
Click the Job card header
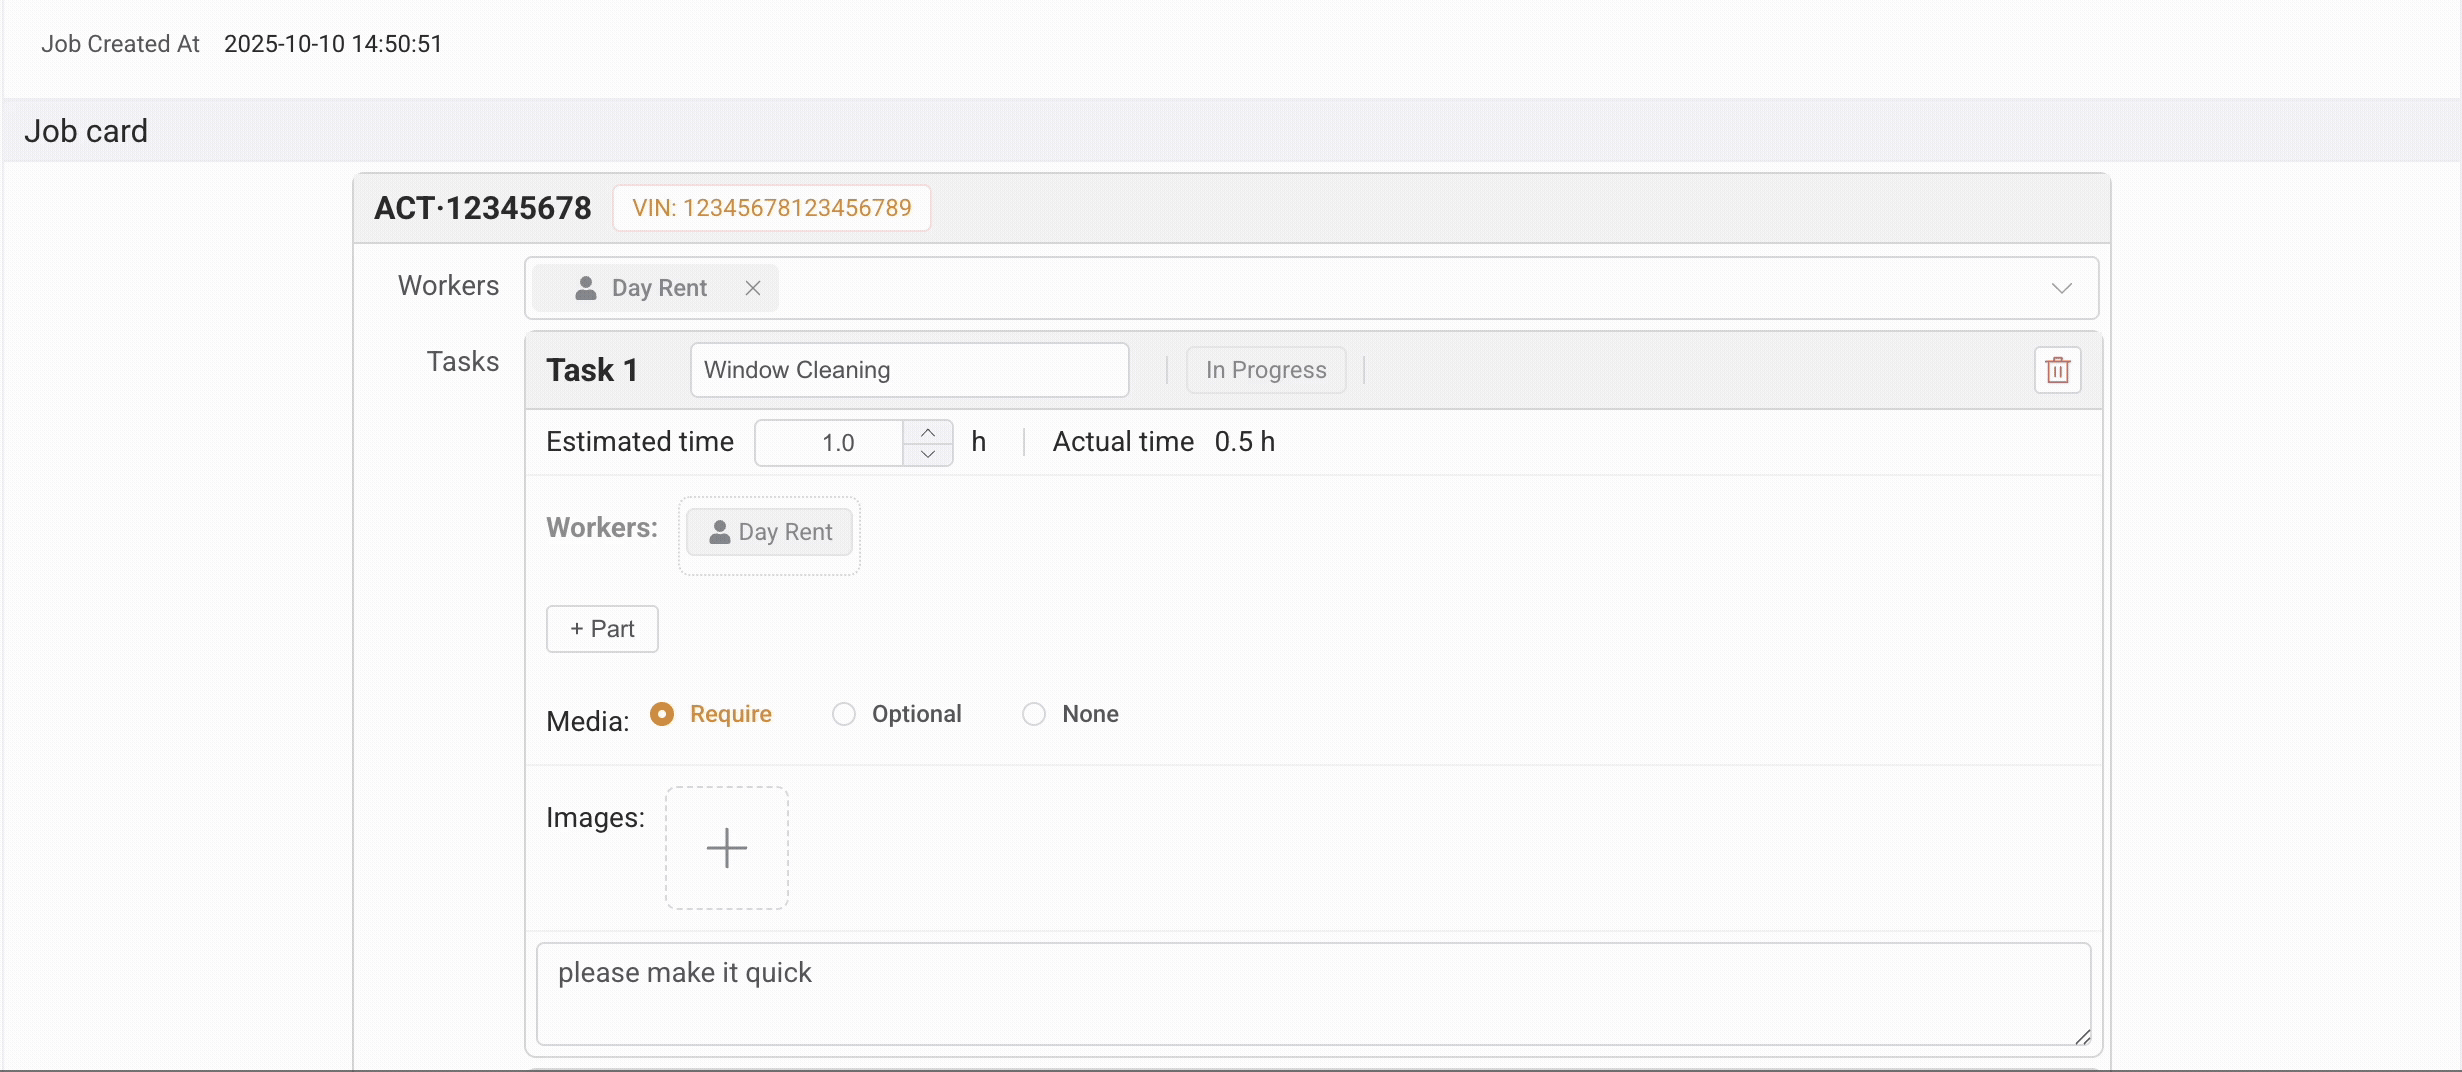86,130
